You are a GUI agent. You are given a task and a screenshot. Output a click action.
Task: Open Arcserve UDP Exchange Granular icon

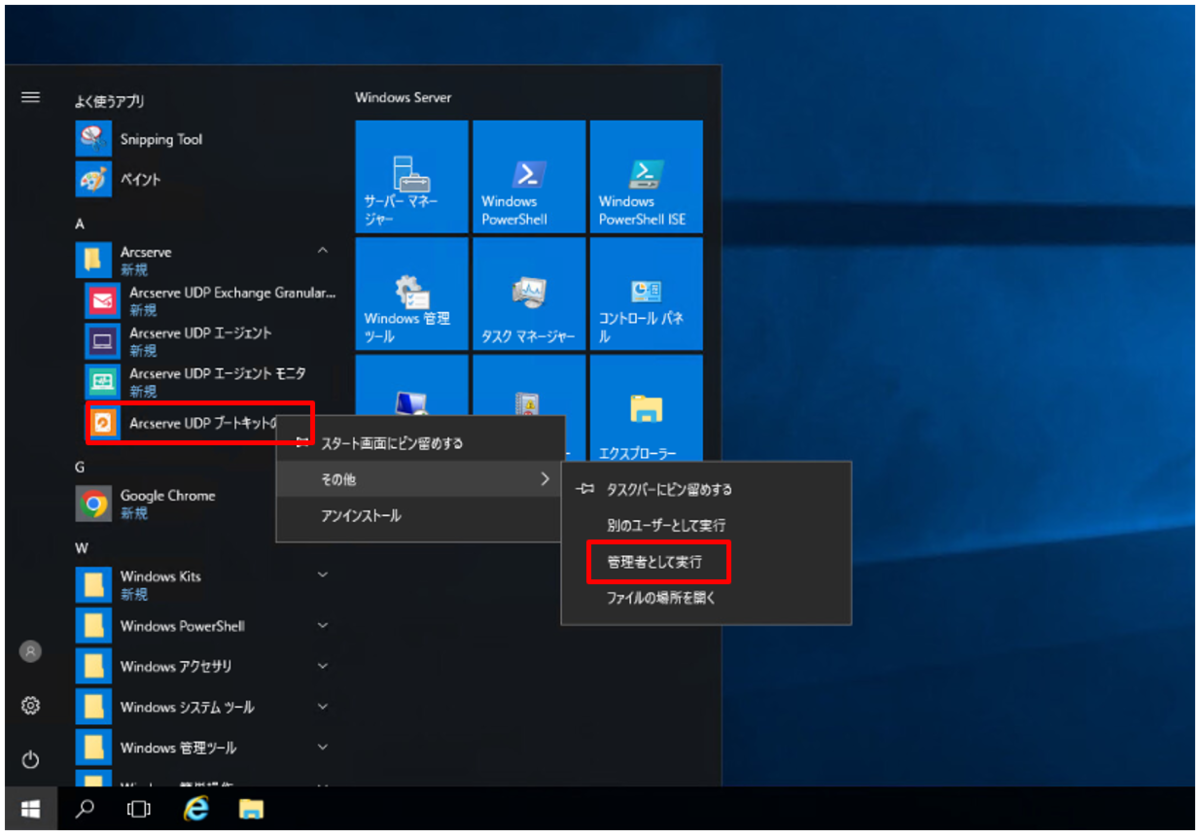pyautogui.click(x=102, y=300)
